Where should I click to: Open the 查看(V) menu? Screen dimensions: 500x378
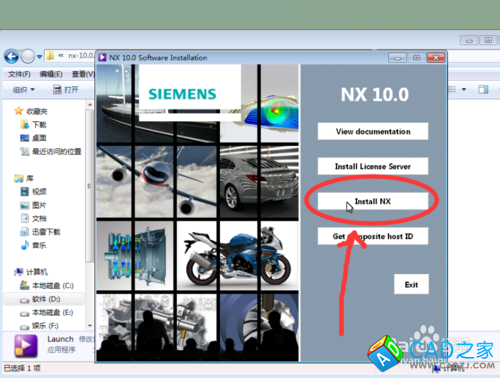point(83,74)
